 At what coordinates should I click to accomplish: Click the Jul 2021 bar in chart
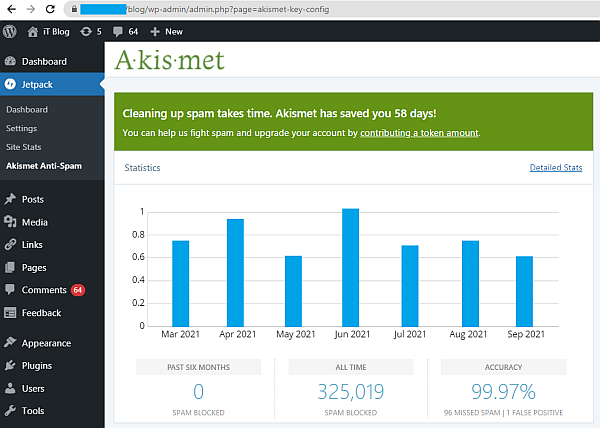(410, 286)
